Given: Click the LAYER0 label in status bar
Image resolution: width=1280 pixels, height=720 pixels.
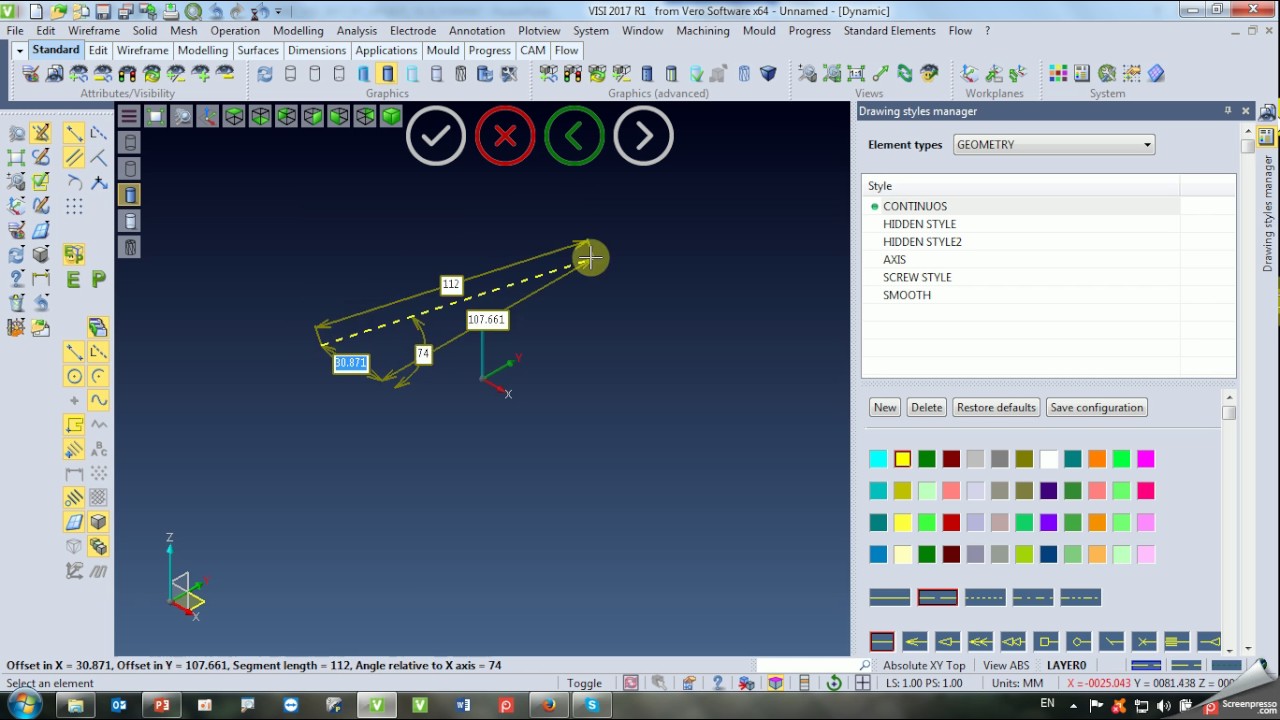Looking at the screenshot, I should pyautogui.click(x=1066, y=666).
